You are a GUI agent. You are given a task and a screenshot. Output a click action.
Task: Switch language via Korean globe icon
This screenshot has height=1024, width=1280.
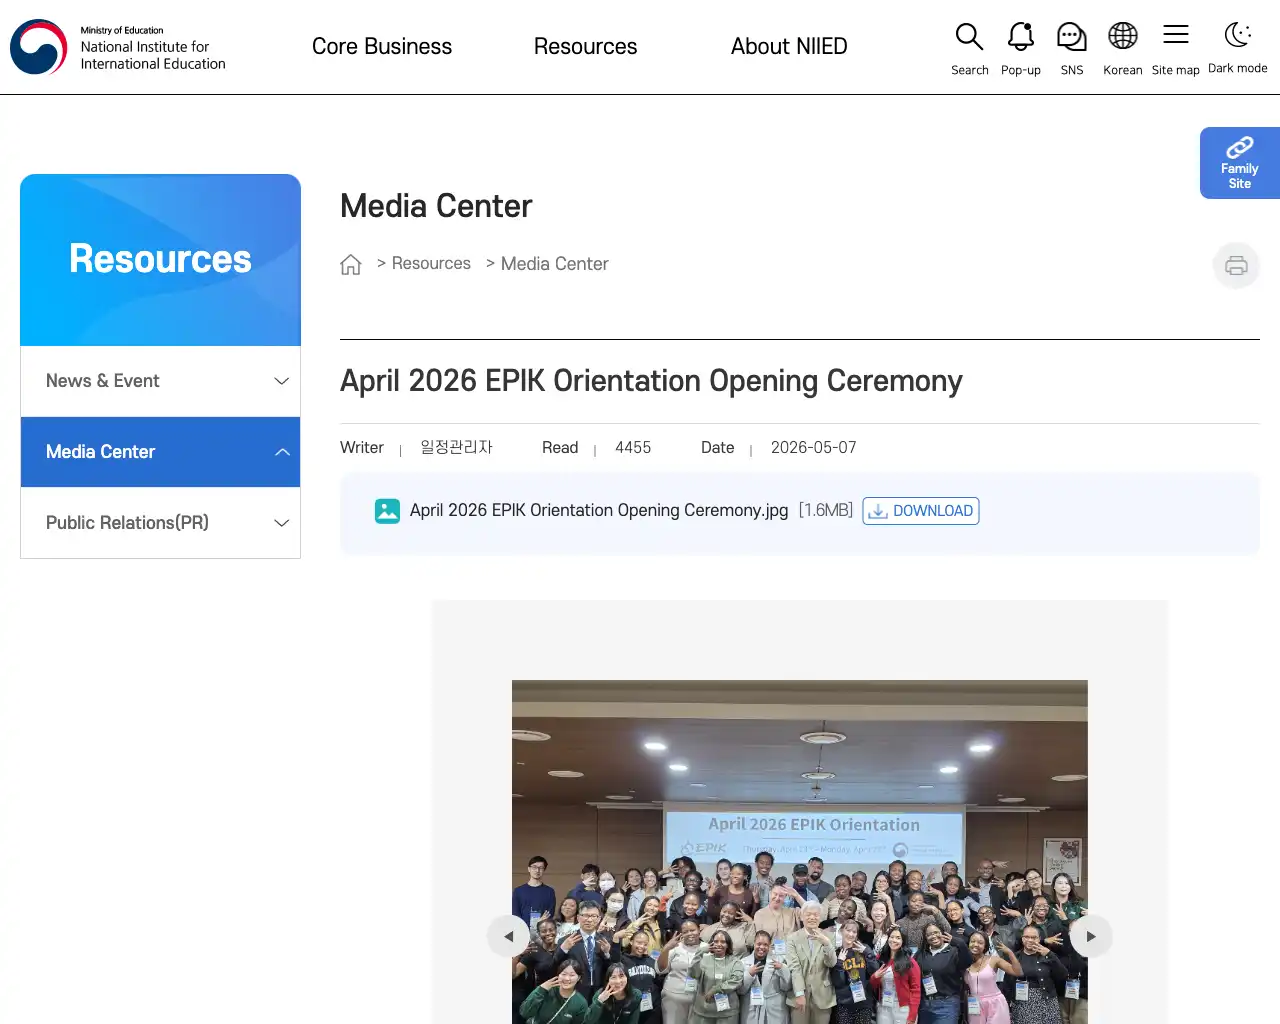tap(1122, 37)
